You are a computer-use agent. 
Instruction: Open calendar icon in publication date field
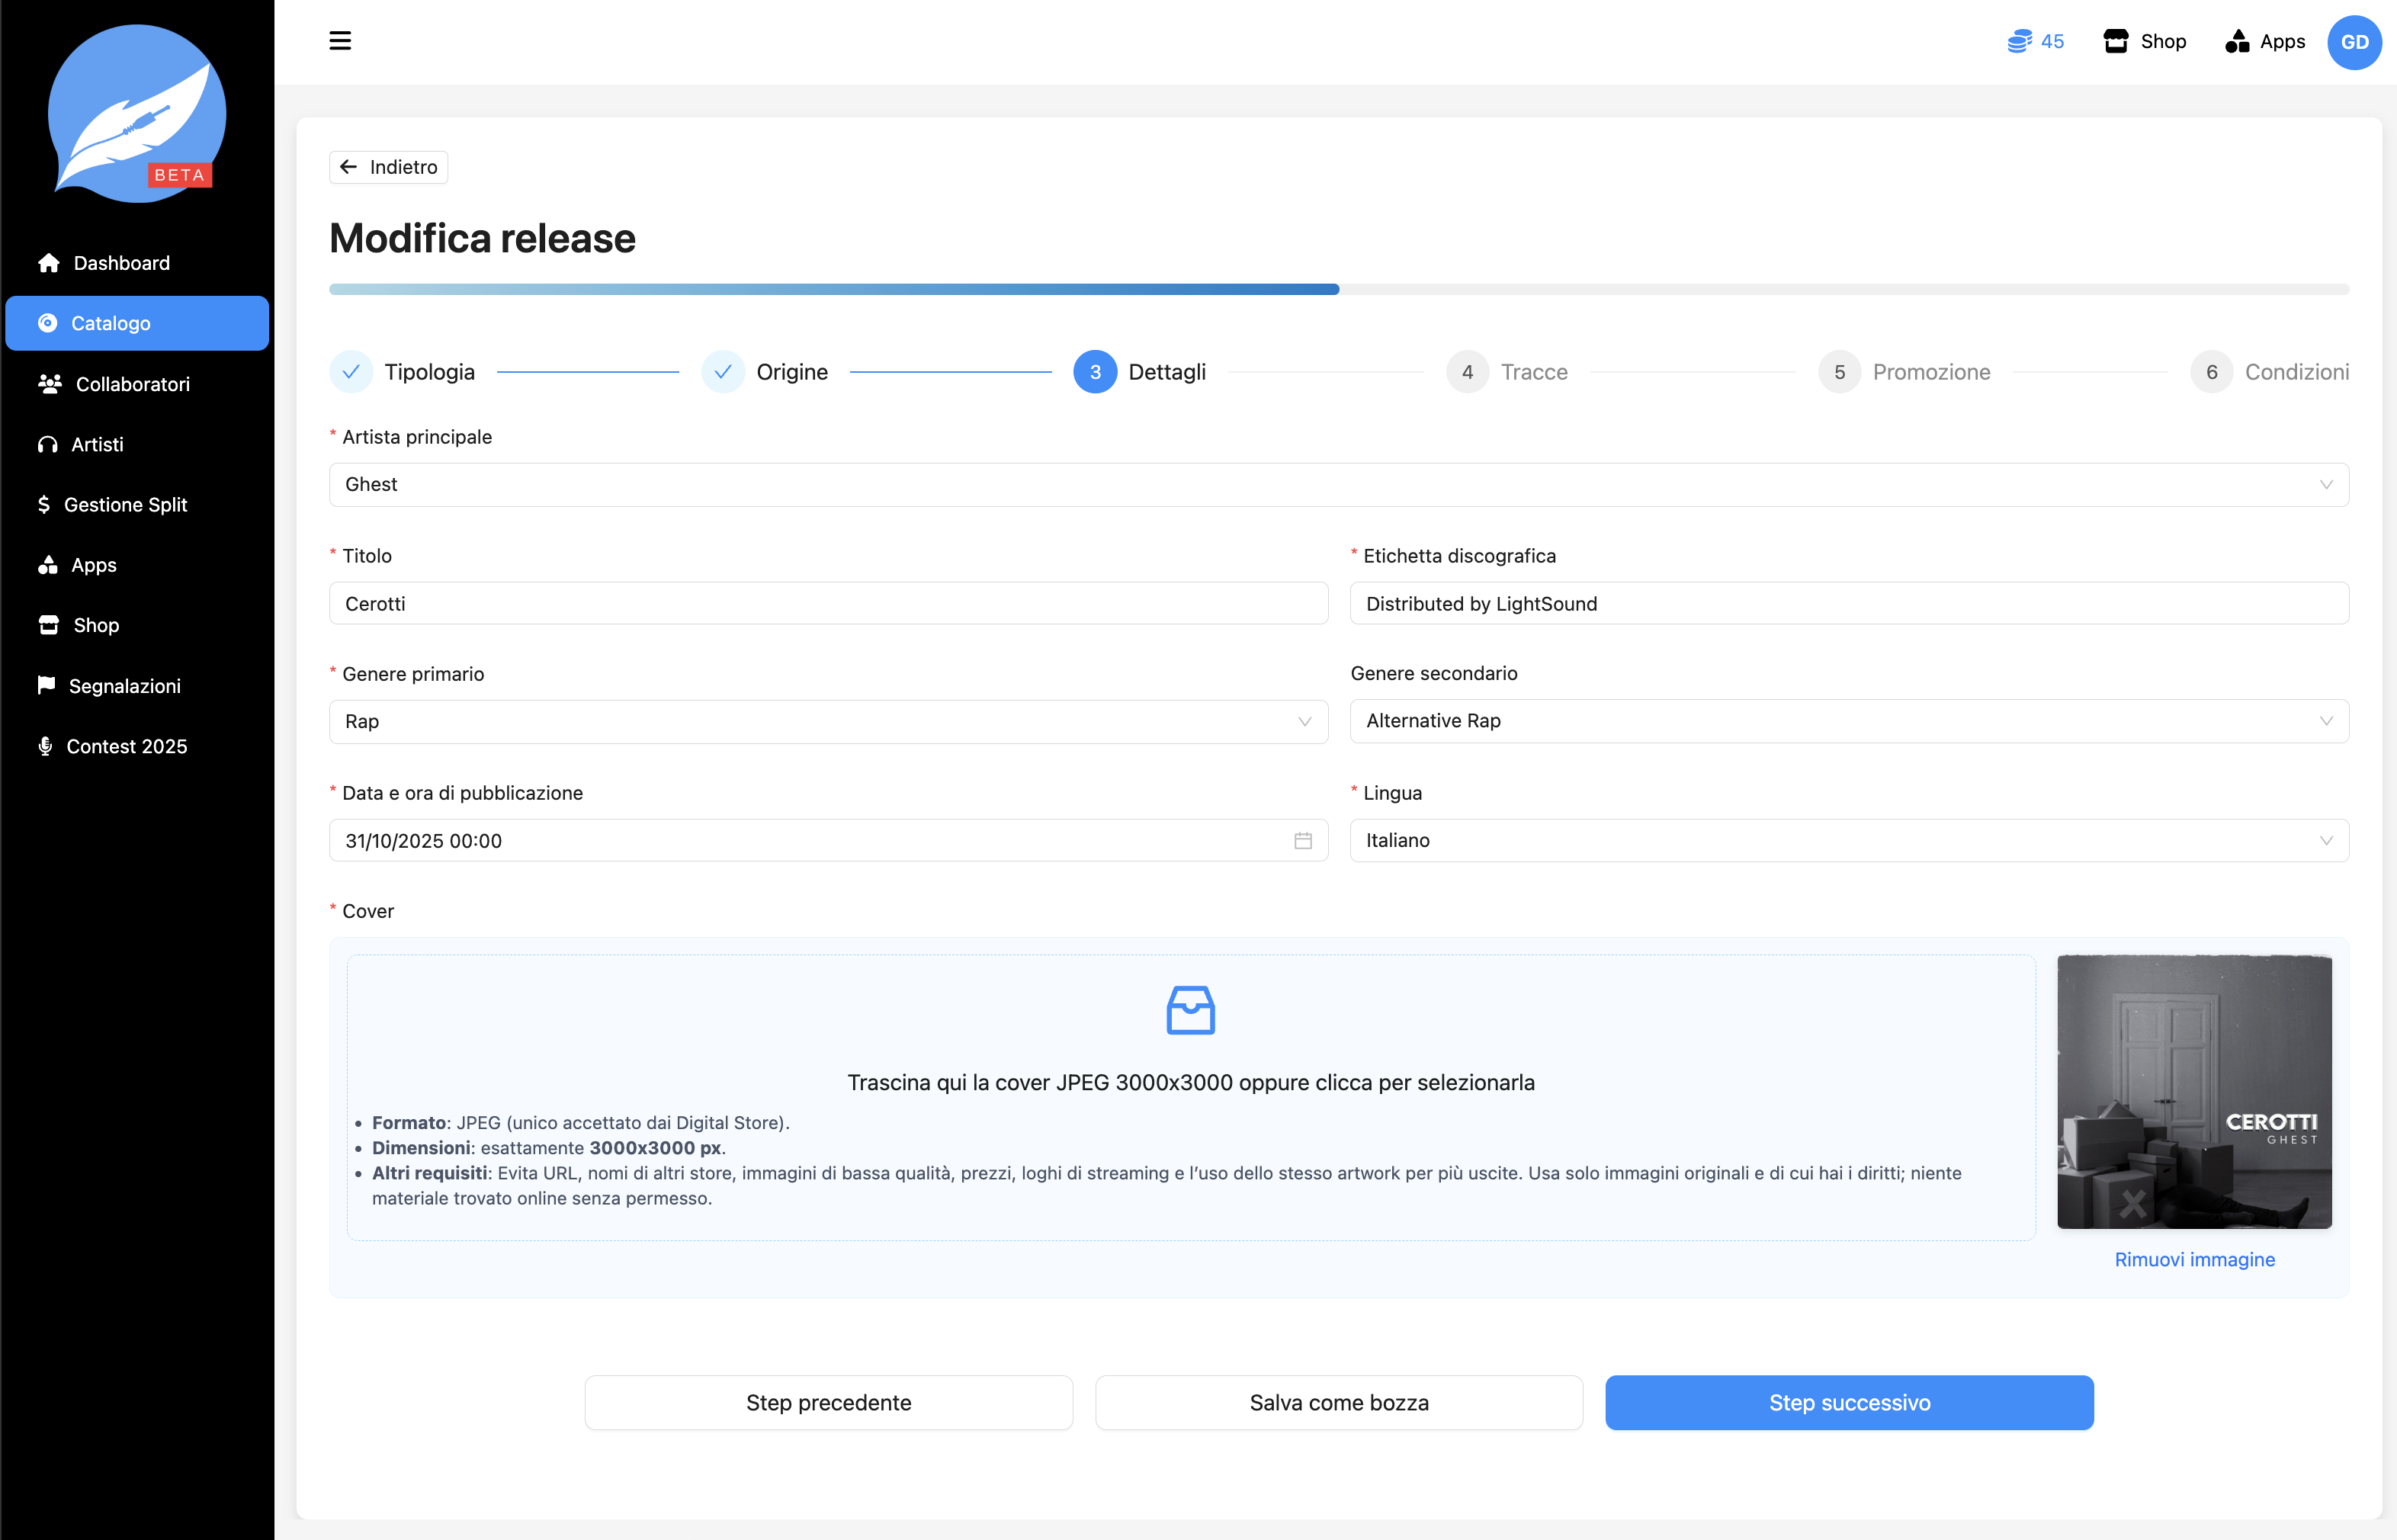coord(1302,841)
